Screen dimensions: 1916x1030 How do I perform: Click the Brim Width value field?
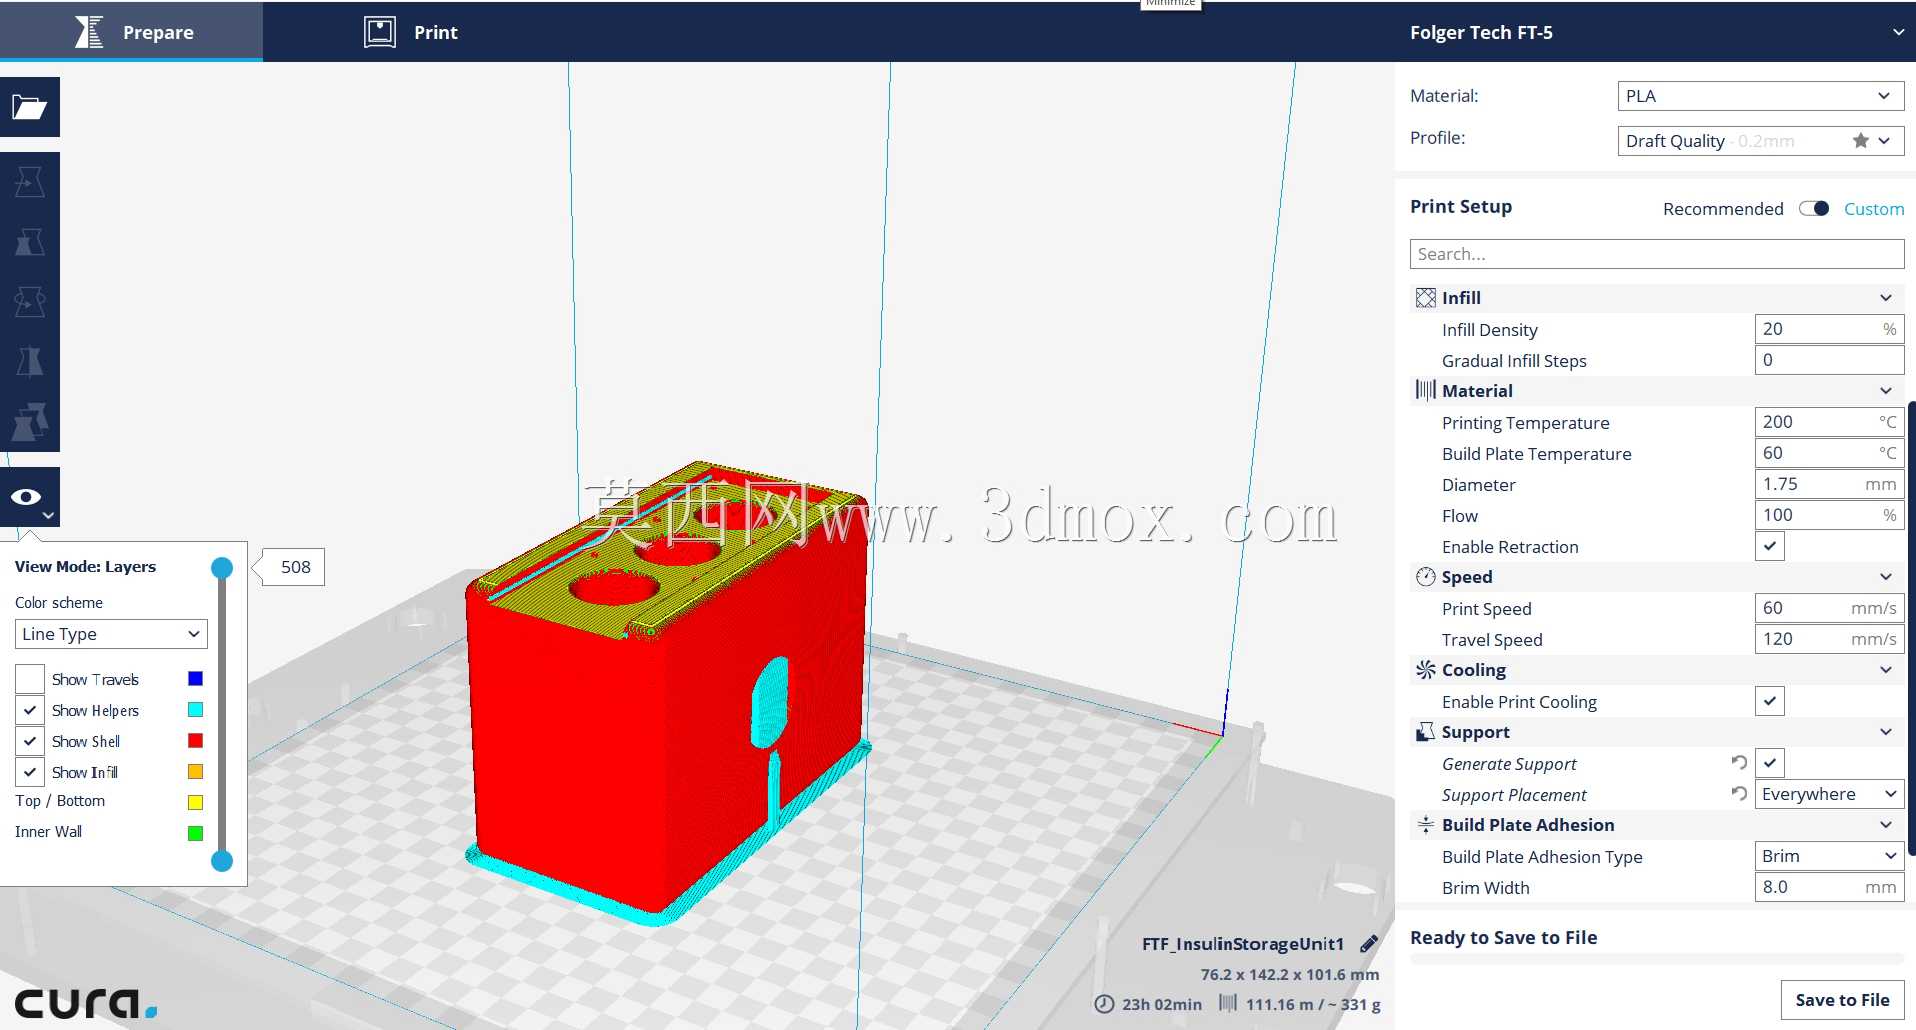1829,887
